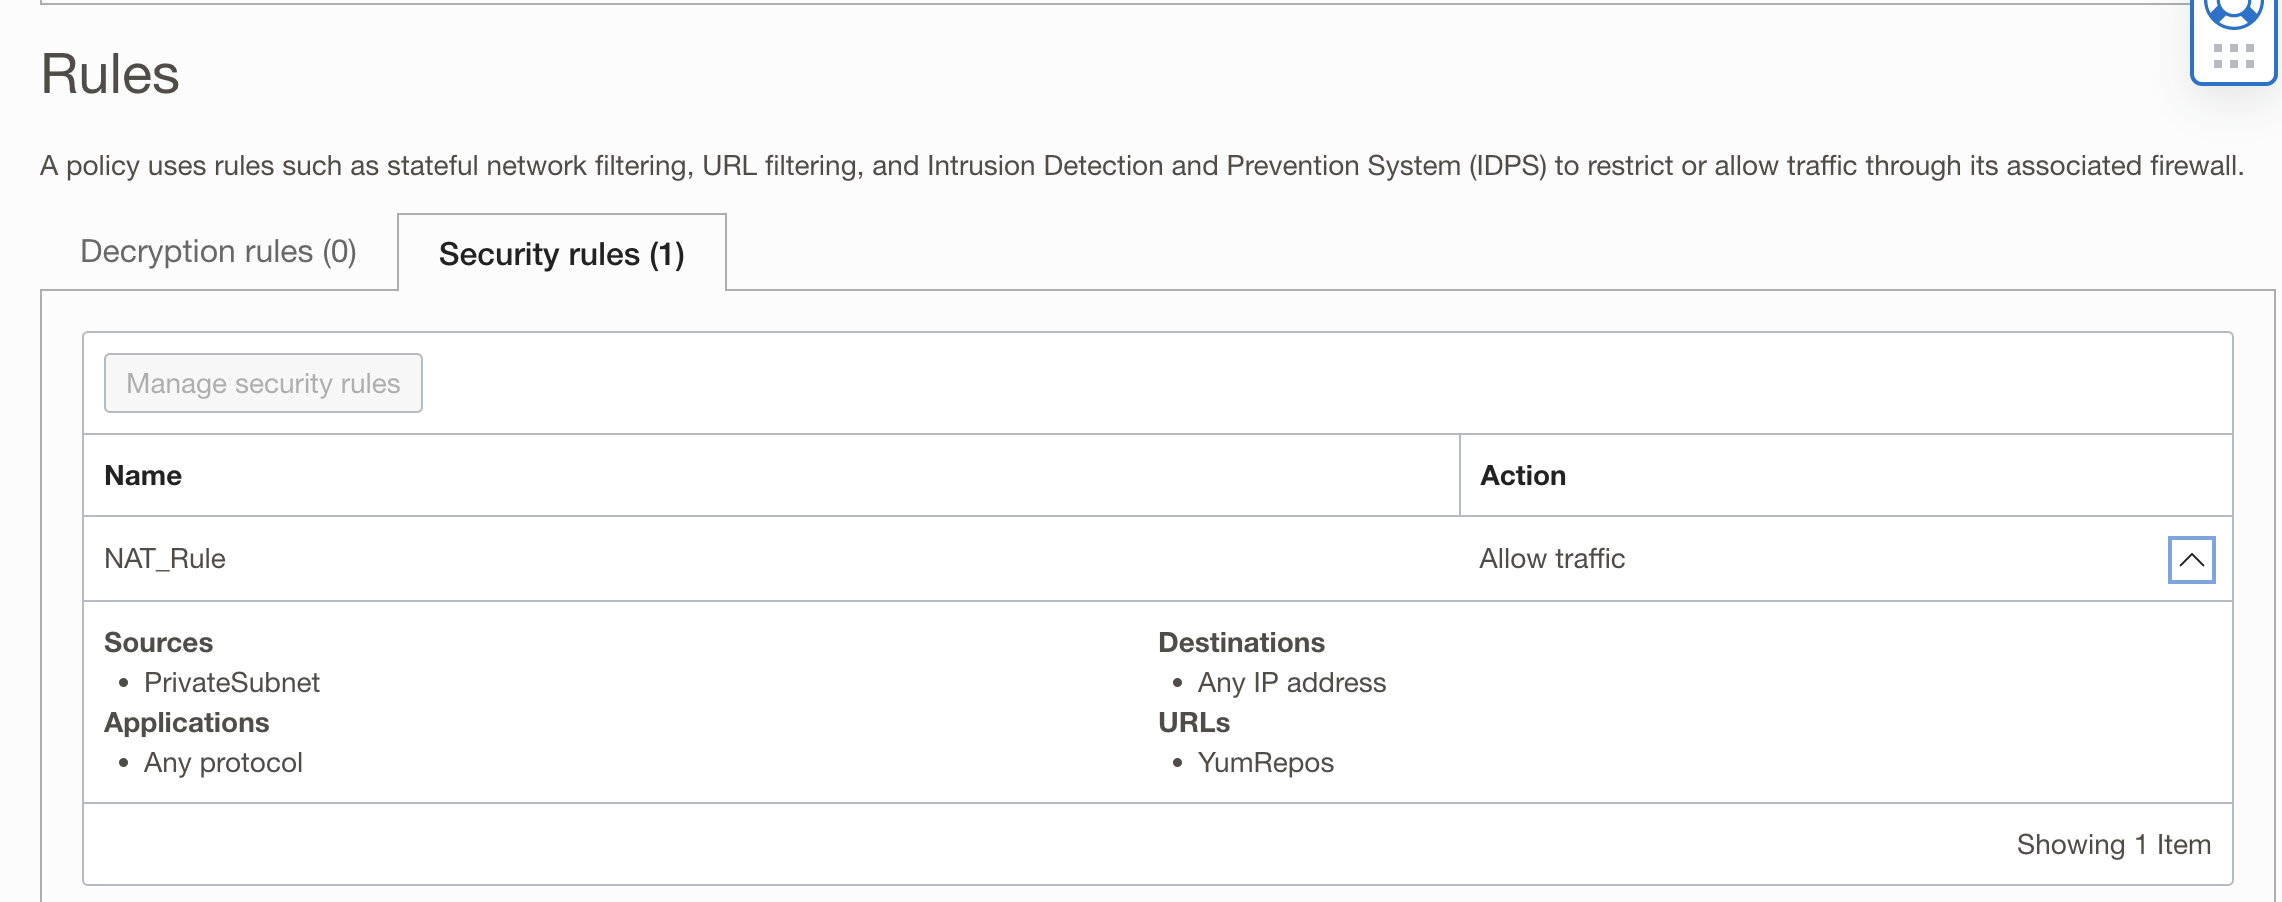
Task: Click PrivateSubnet under Sources
Action: tap(231, 683)
